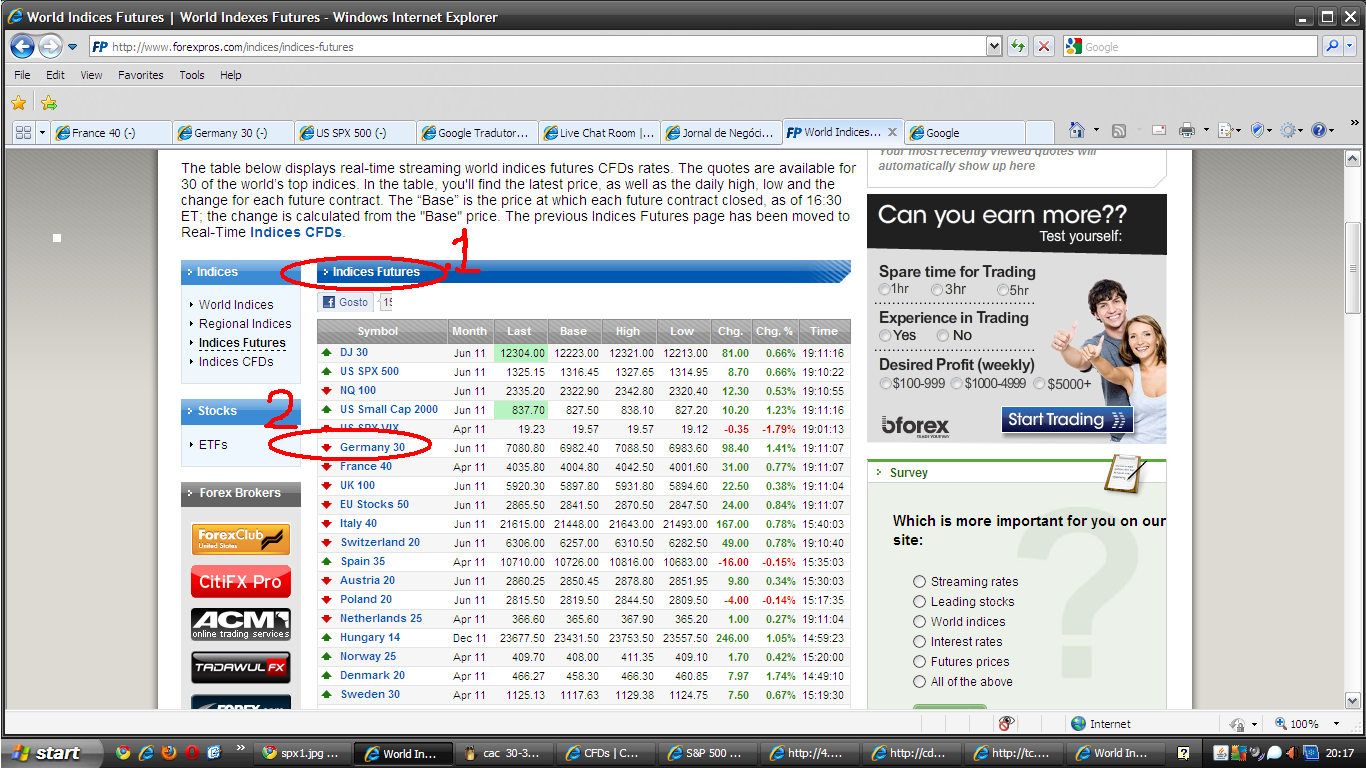Open the Quick Tabs grid icon

pos(23,132)
